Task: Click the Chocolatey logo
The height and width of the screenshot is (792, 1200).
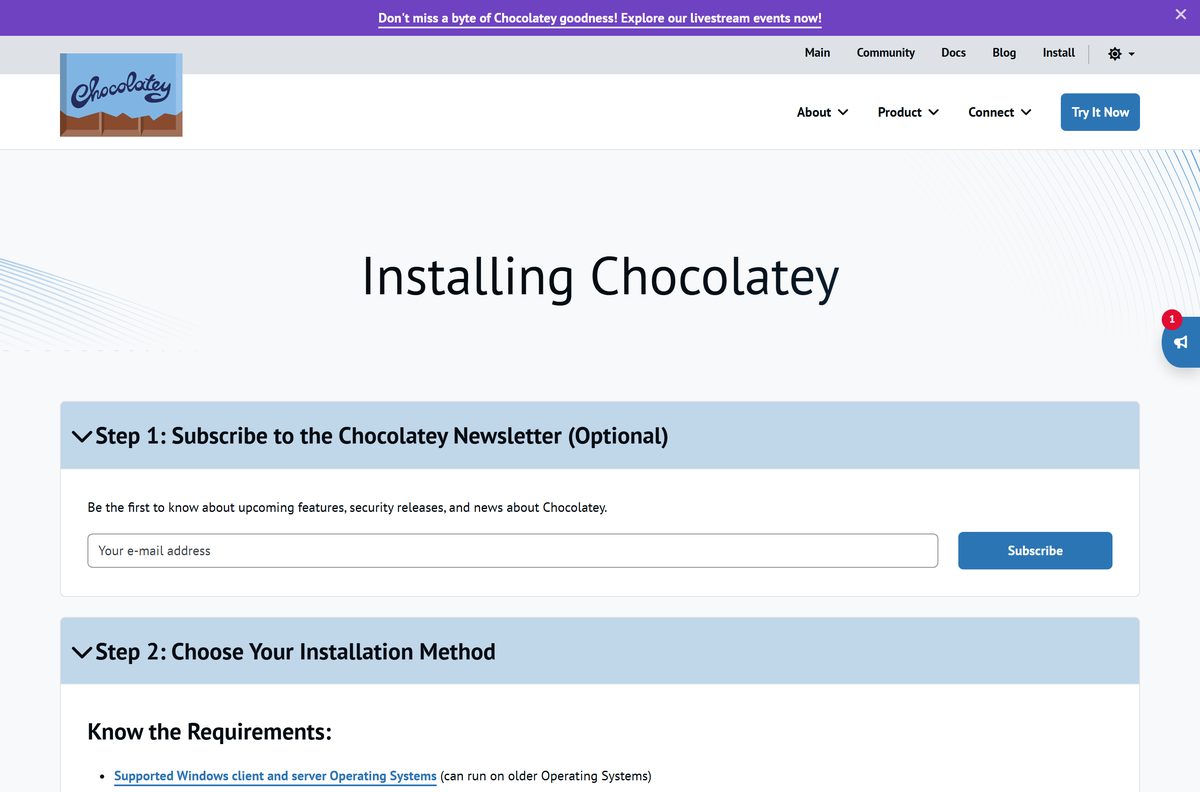Action: coord(121,95)
